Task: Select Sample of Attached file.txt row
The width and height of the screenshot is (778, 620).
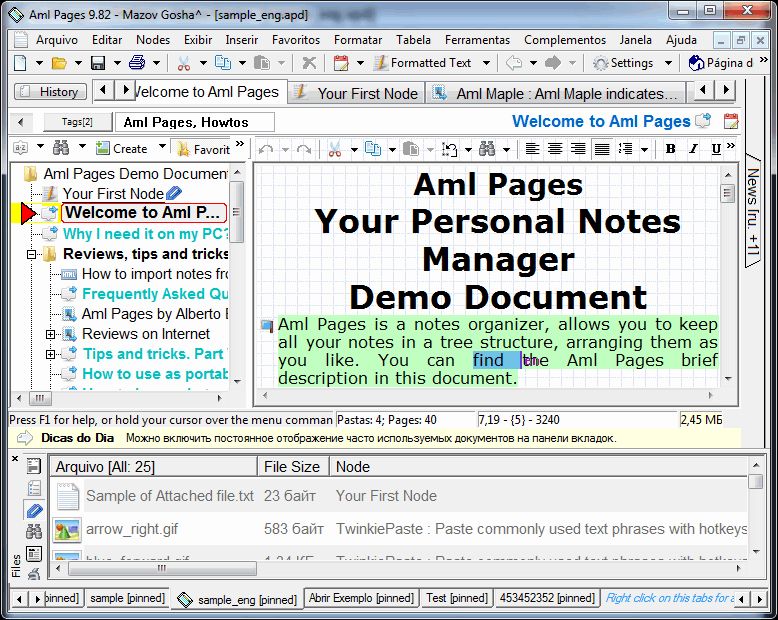Action: point(400,496)
